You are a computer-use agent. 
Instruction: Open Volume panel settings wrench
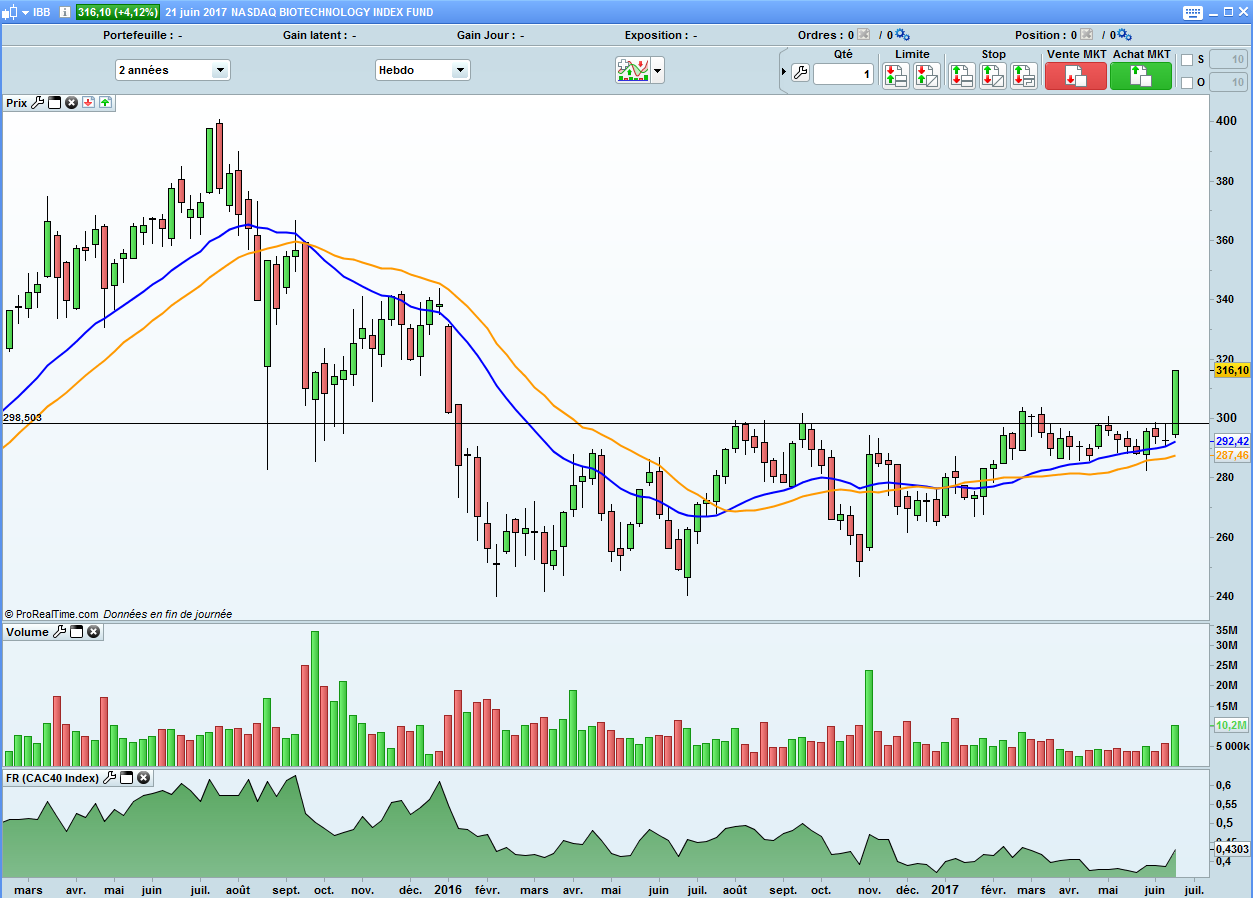59,632
